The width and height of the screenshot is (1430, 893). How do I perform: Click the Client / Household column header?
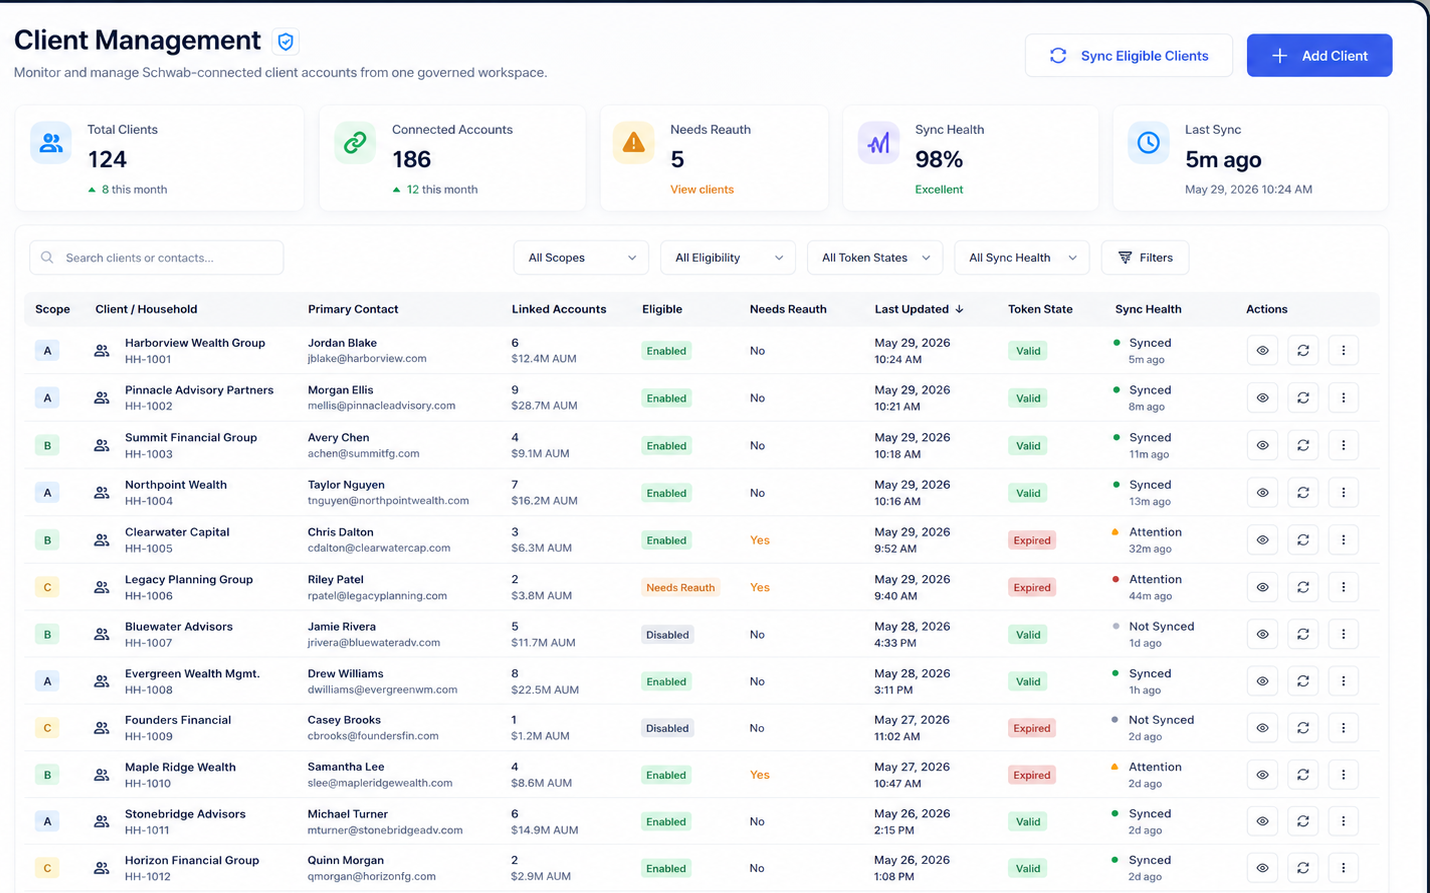click(146, 309)
